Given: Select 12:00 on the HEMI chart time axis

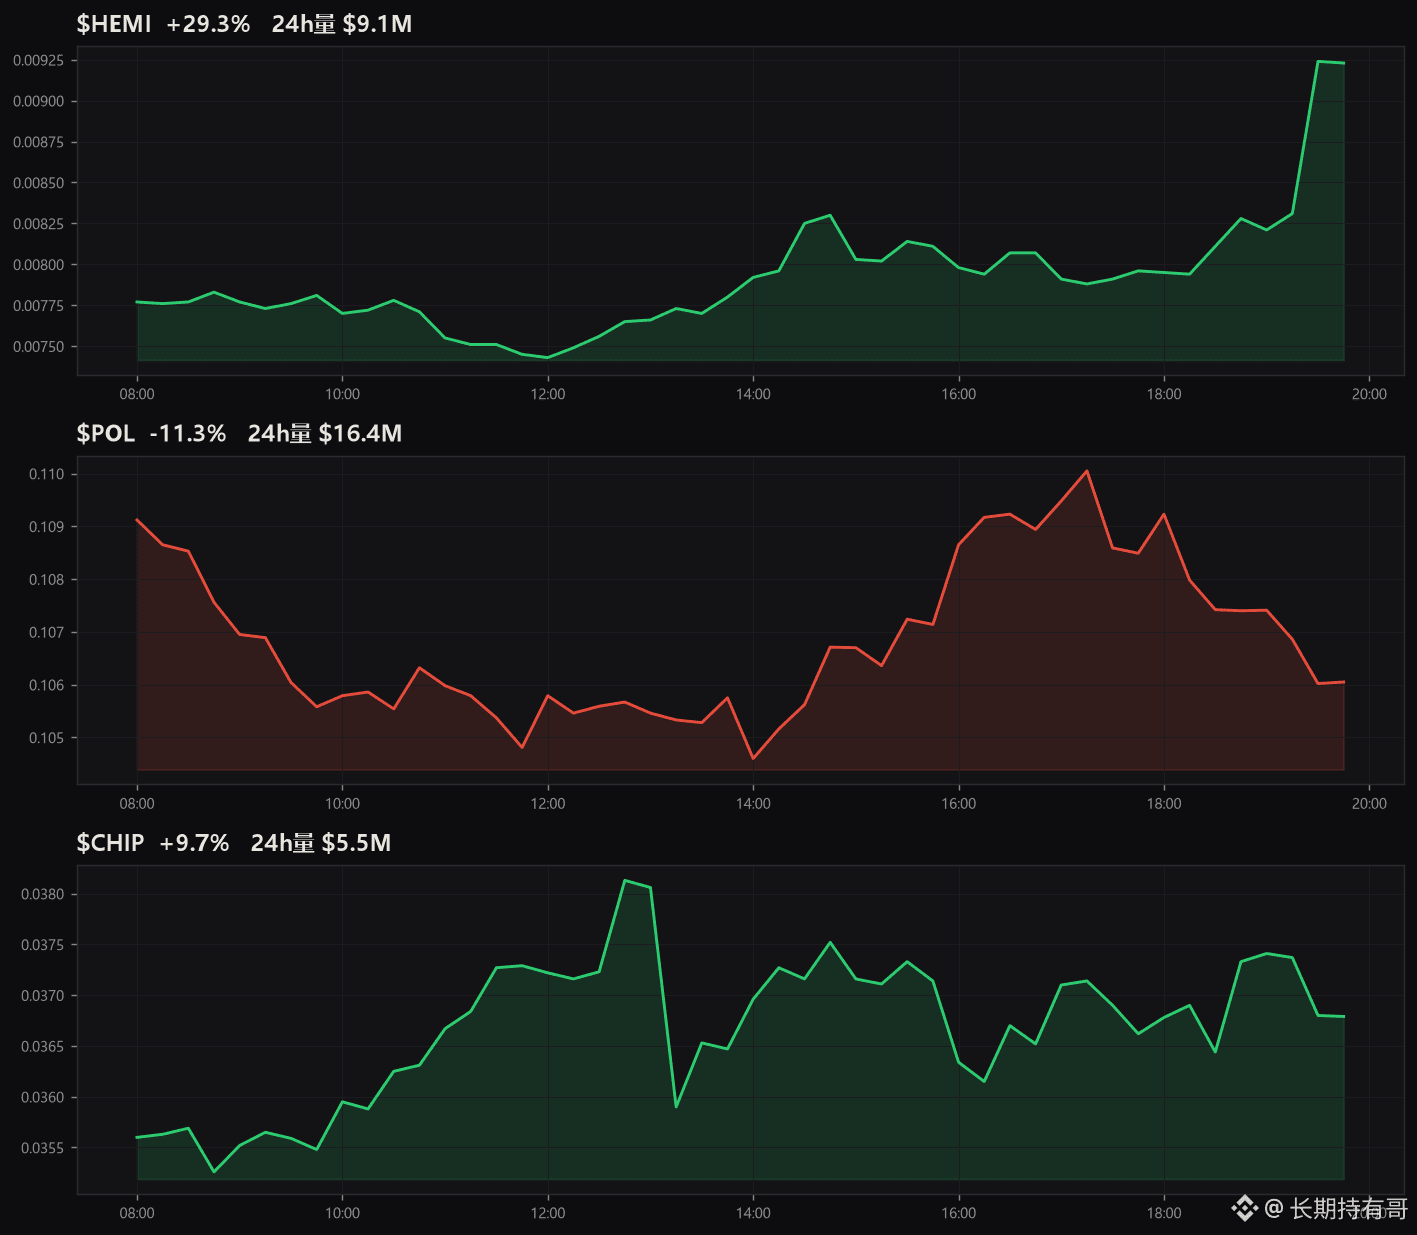Looking at the screenshot, I should coord(548,394).
